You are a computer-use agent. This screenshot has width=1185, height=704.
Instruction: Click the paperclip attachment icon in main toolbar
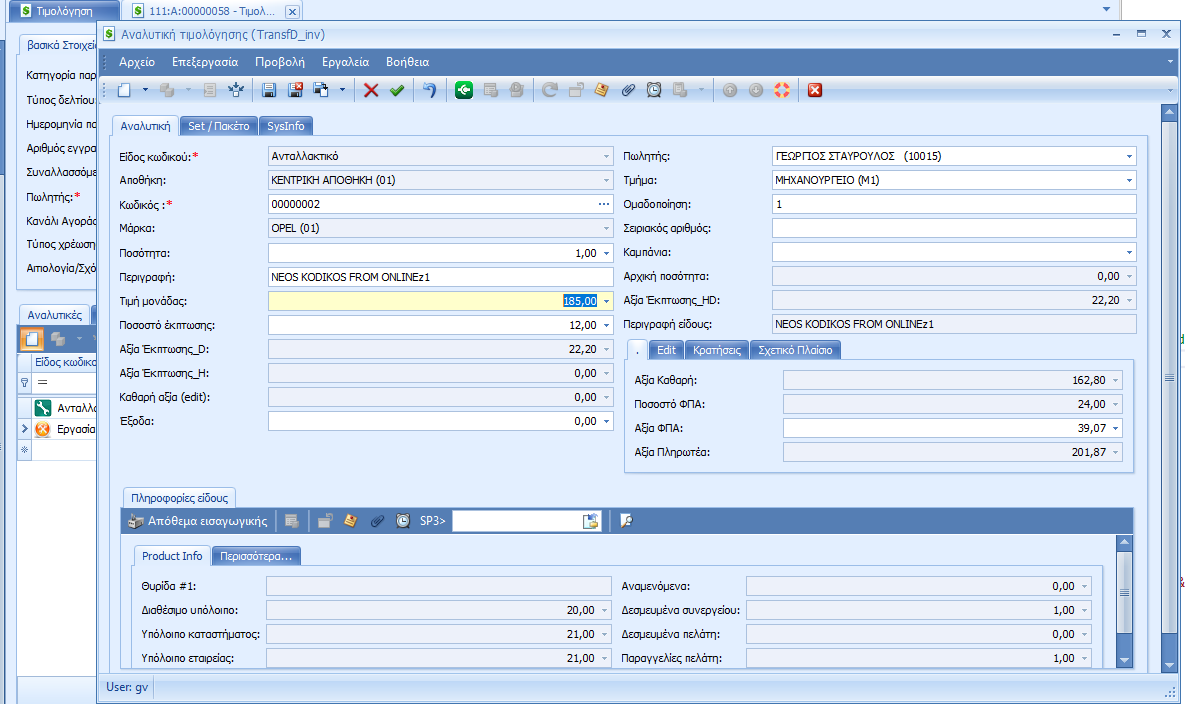(x=628, y=90)
